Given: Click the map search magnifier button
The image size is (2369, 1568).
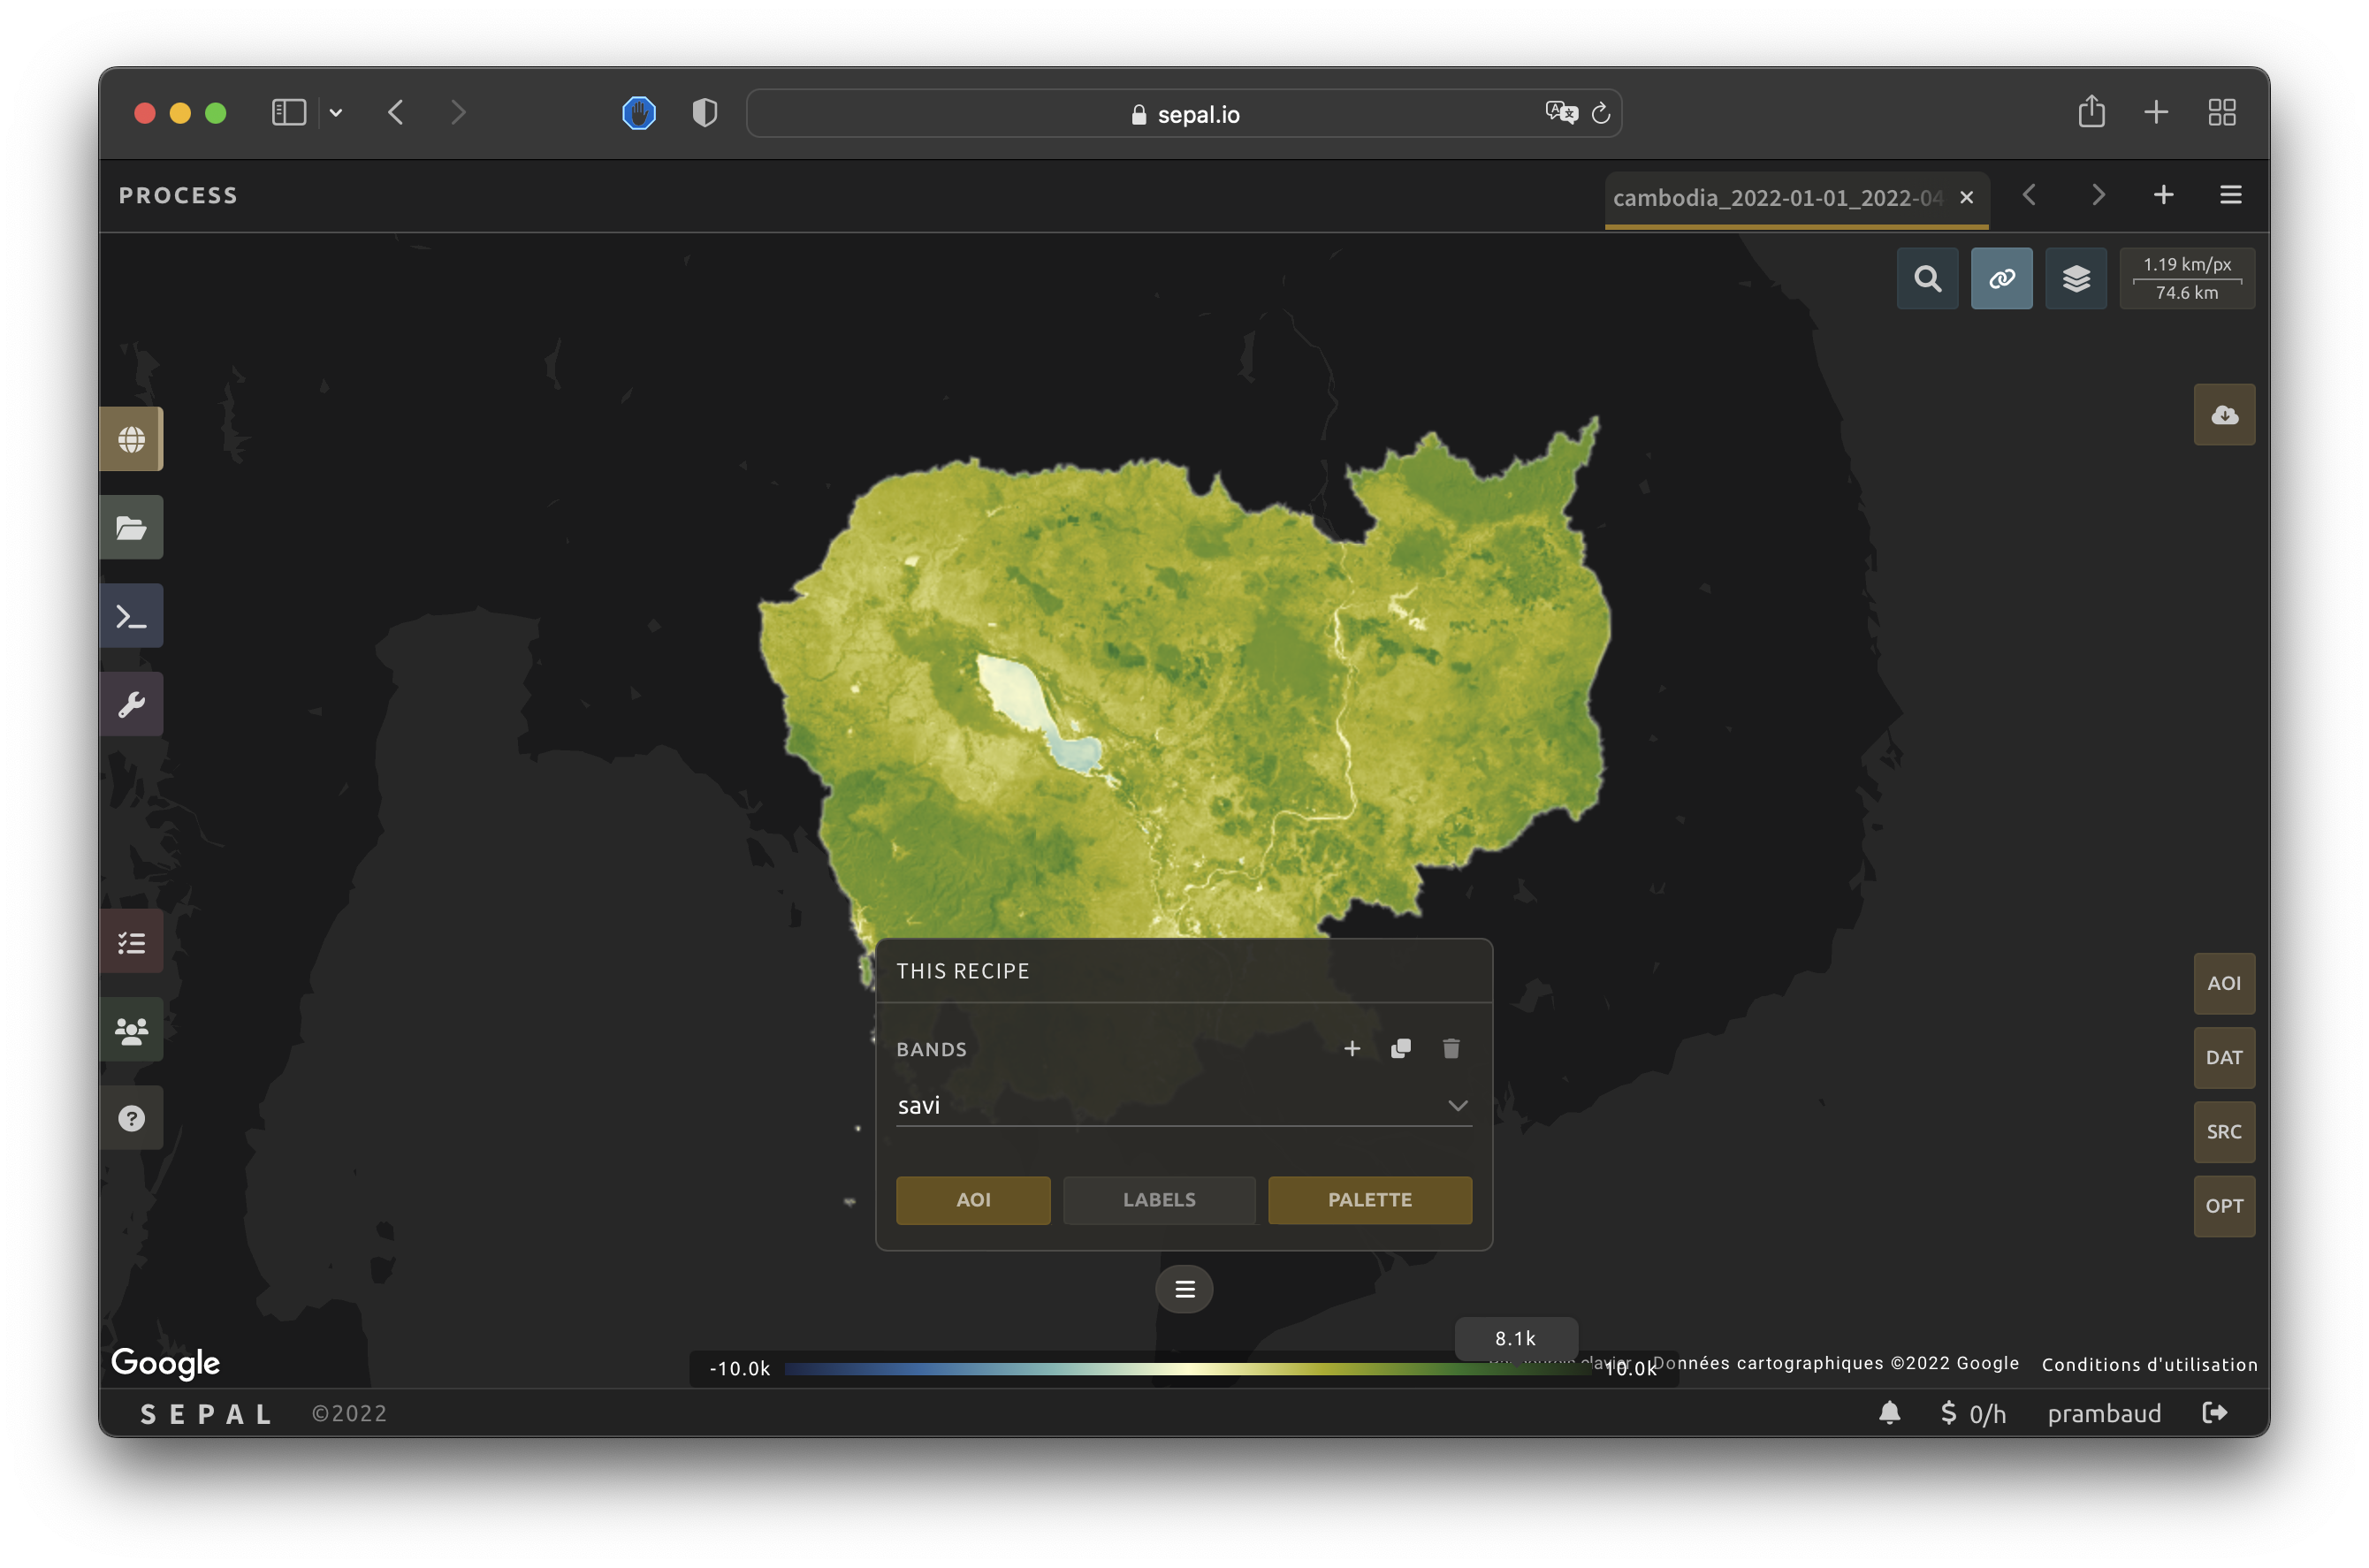Looking at the screenshot, I should pyautogui.click(x=1927, y=279).
